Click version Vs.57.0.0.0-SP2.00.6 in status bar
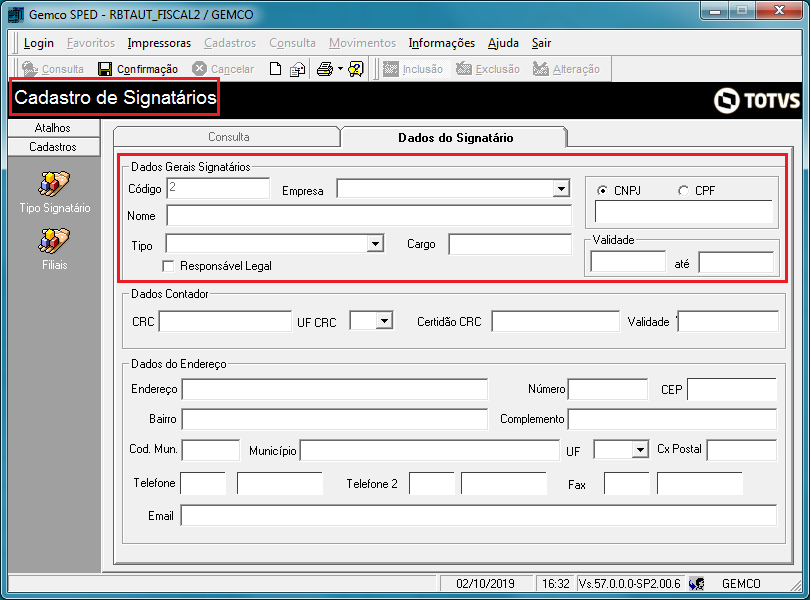 [629, 584]
